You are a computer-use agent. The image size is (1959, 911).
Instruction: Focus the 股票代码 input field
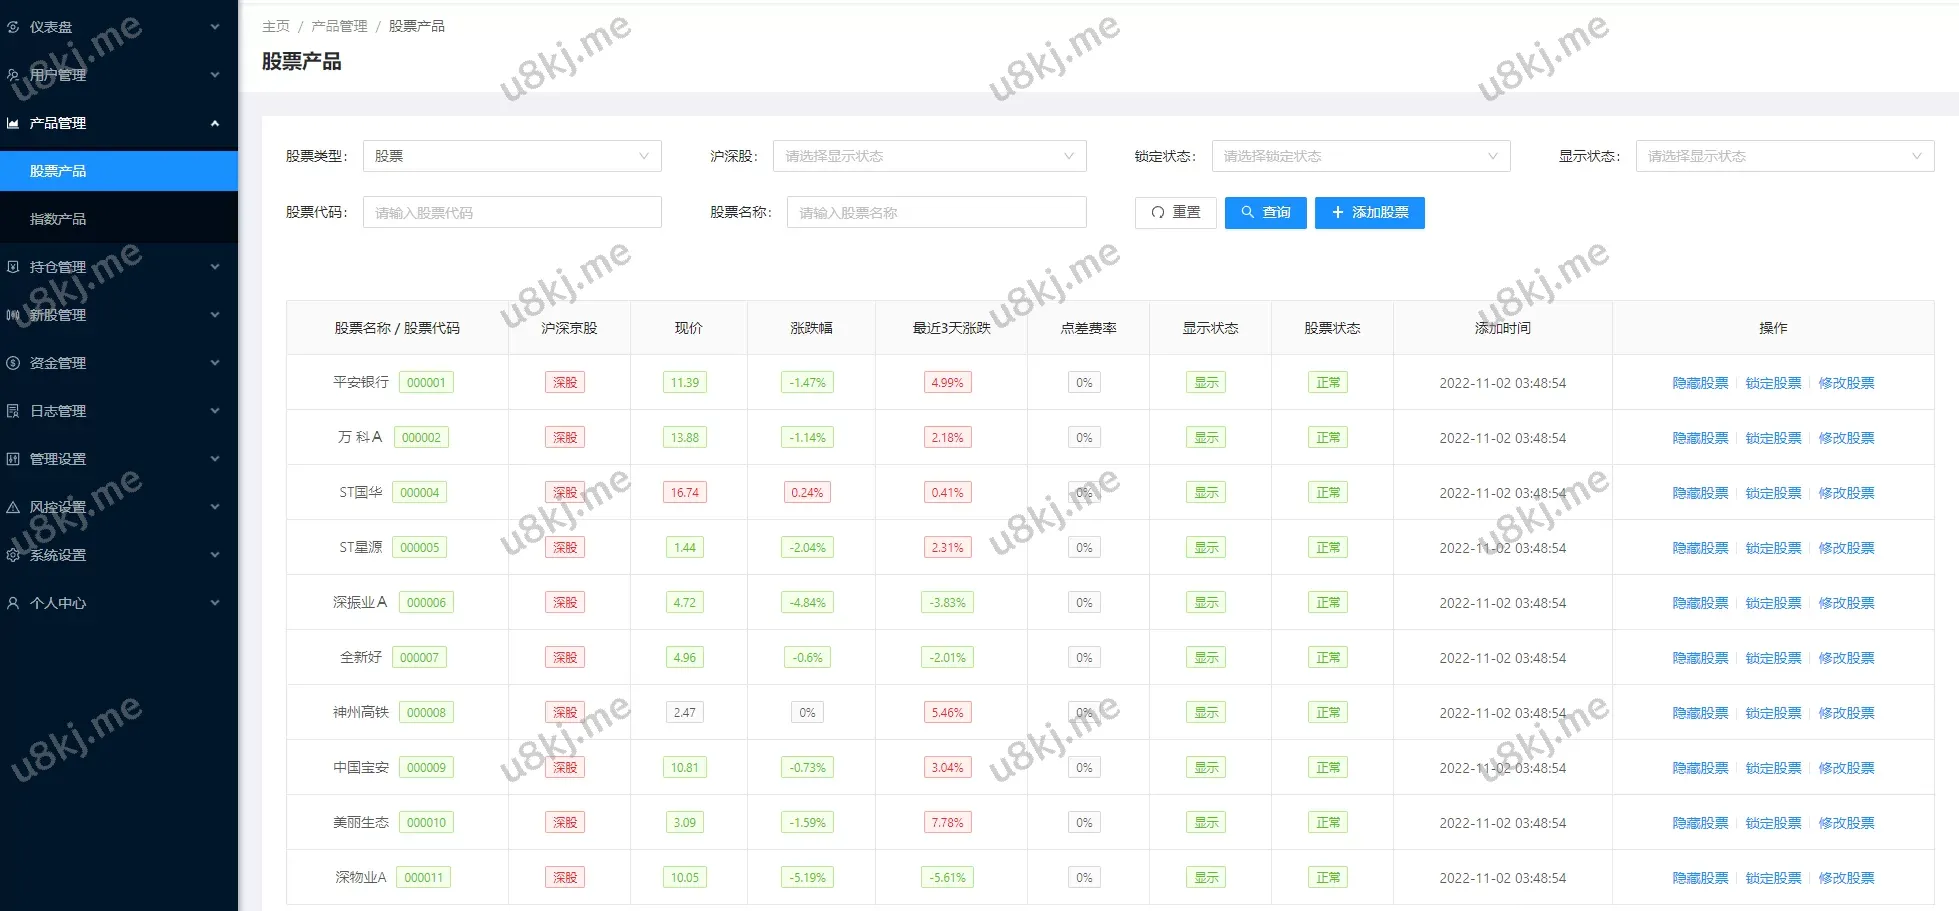pos(511,212)
